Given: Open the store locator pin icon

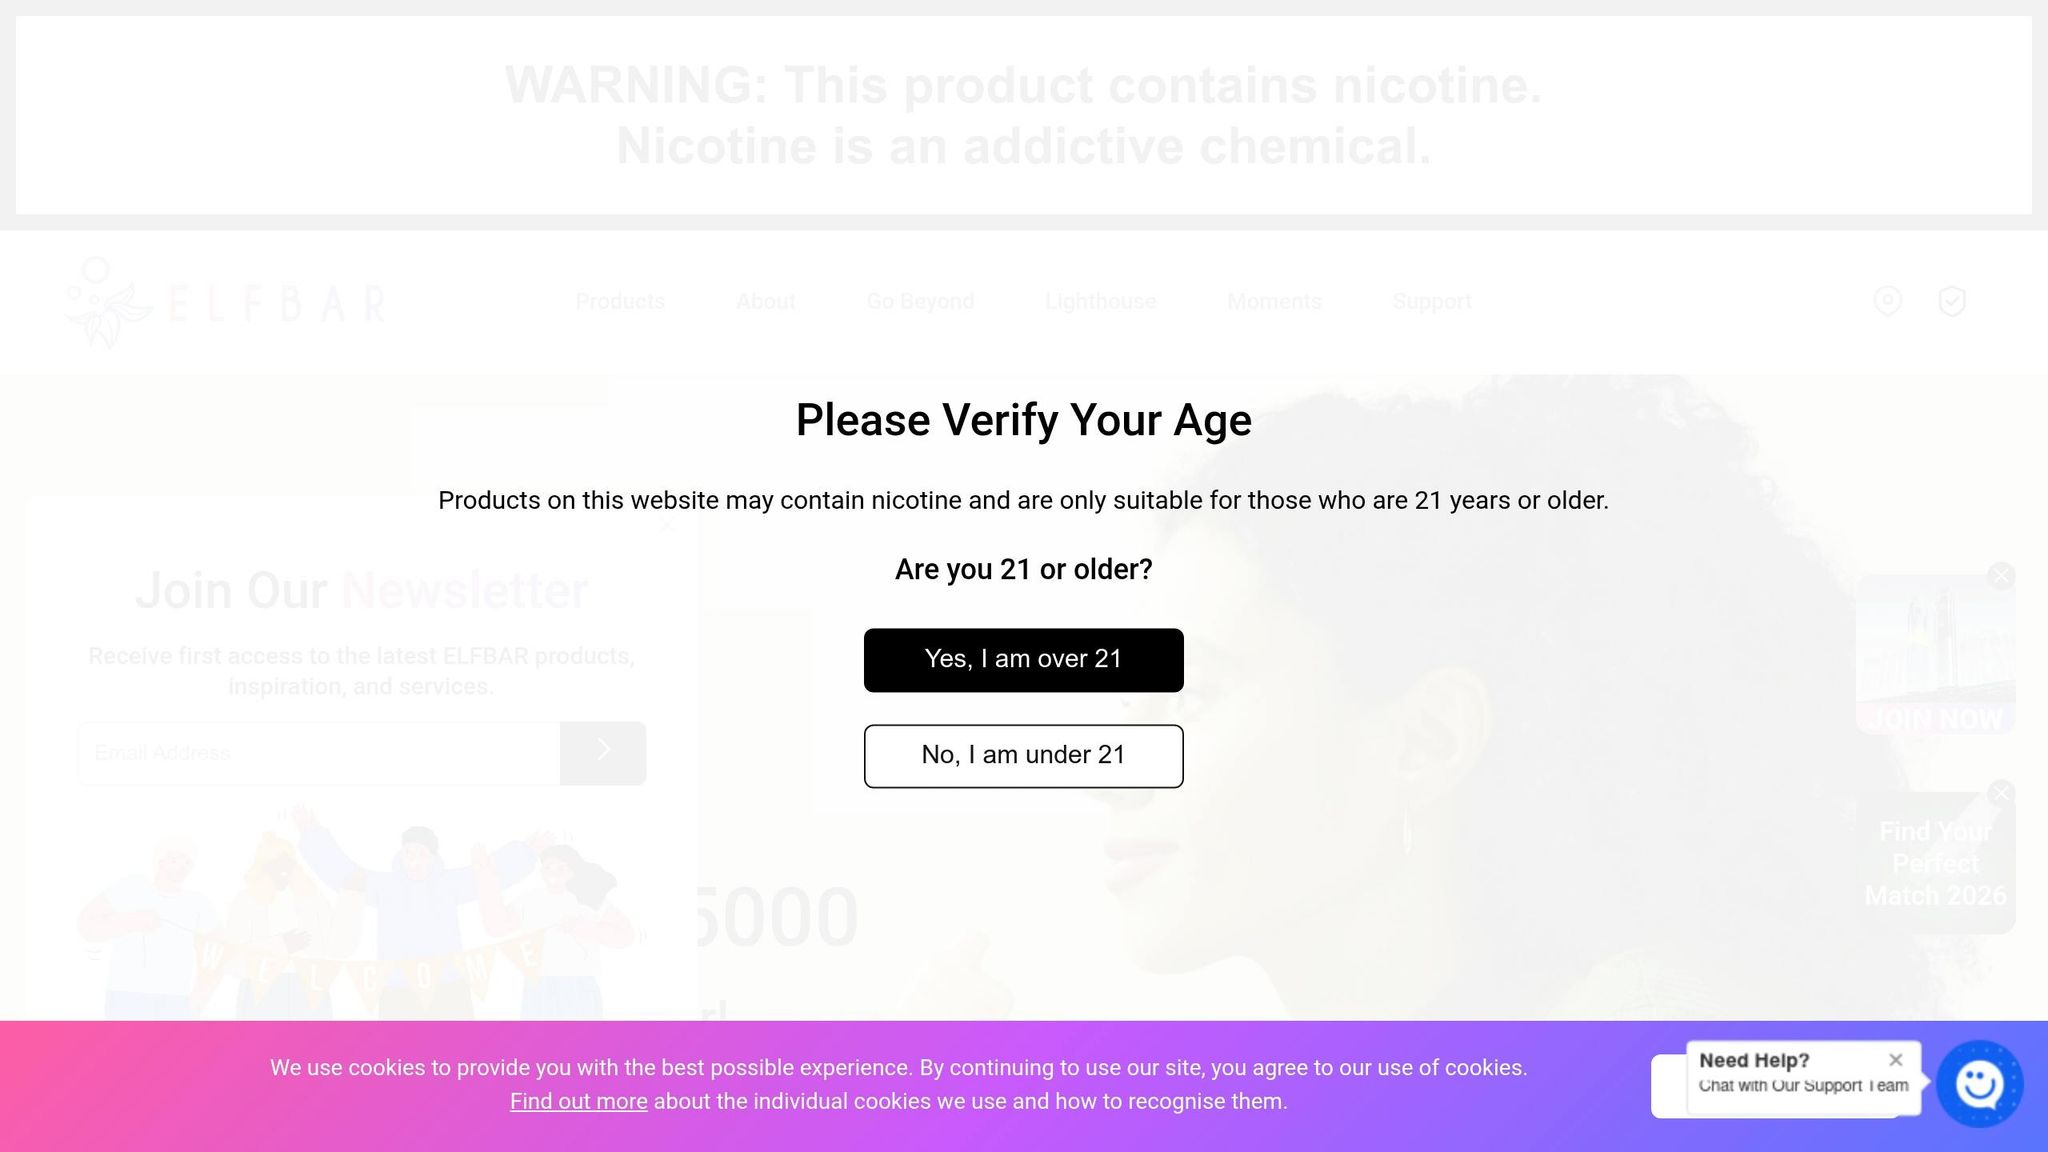Looking at the screenshot, I should coord(1887,301).
